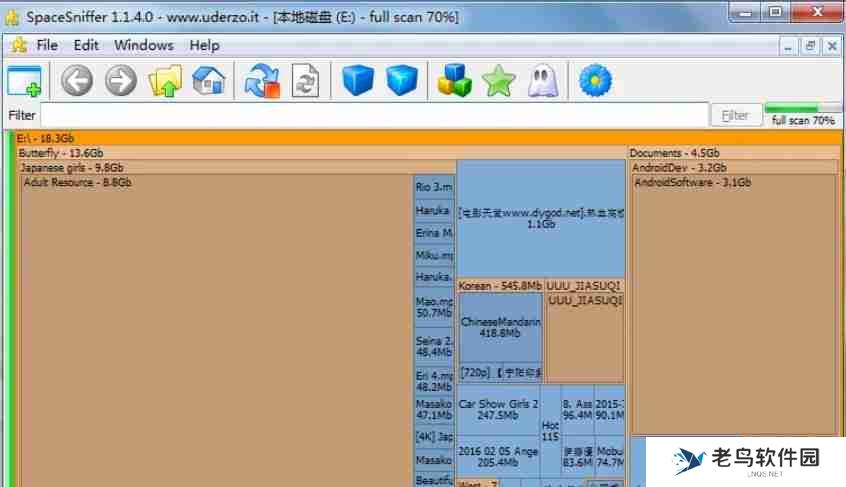
Task: Select the Beautifu file block
Action: click(x=434, y=479)
